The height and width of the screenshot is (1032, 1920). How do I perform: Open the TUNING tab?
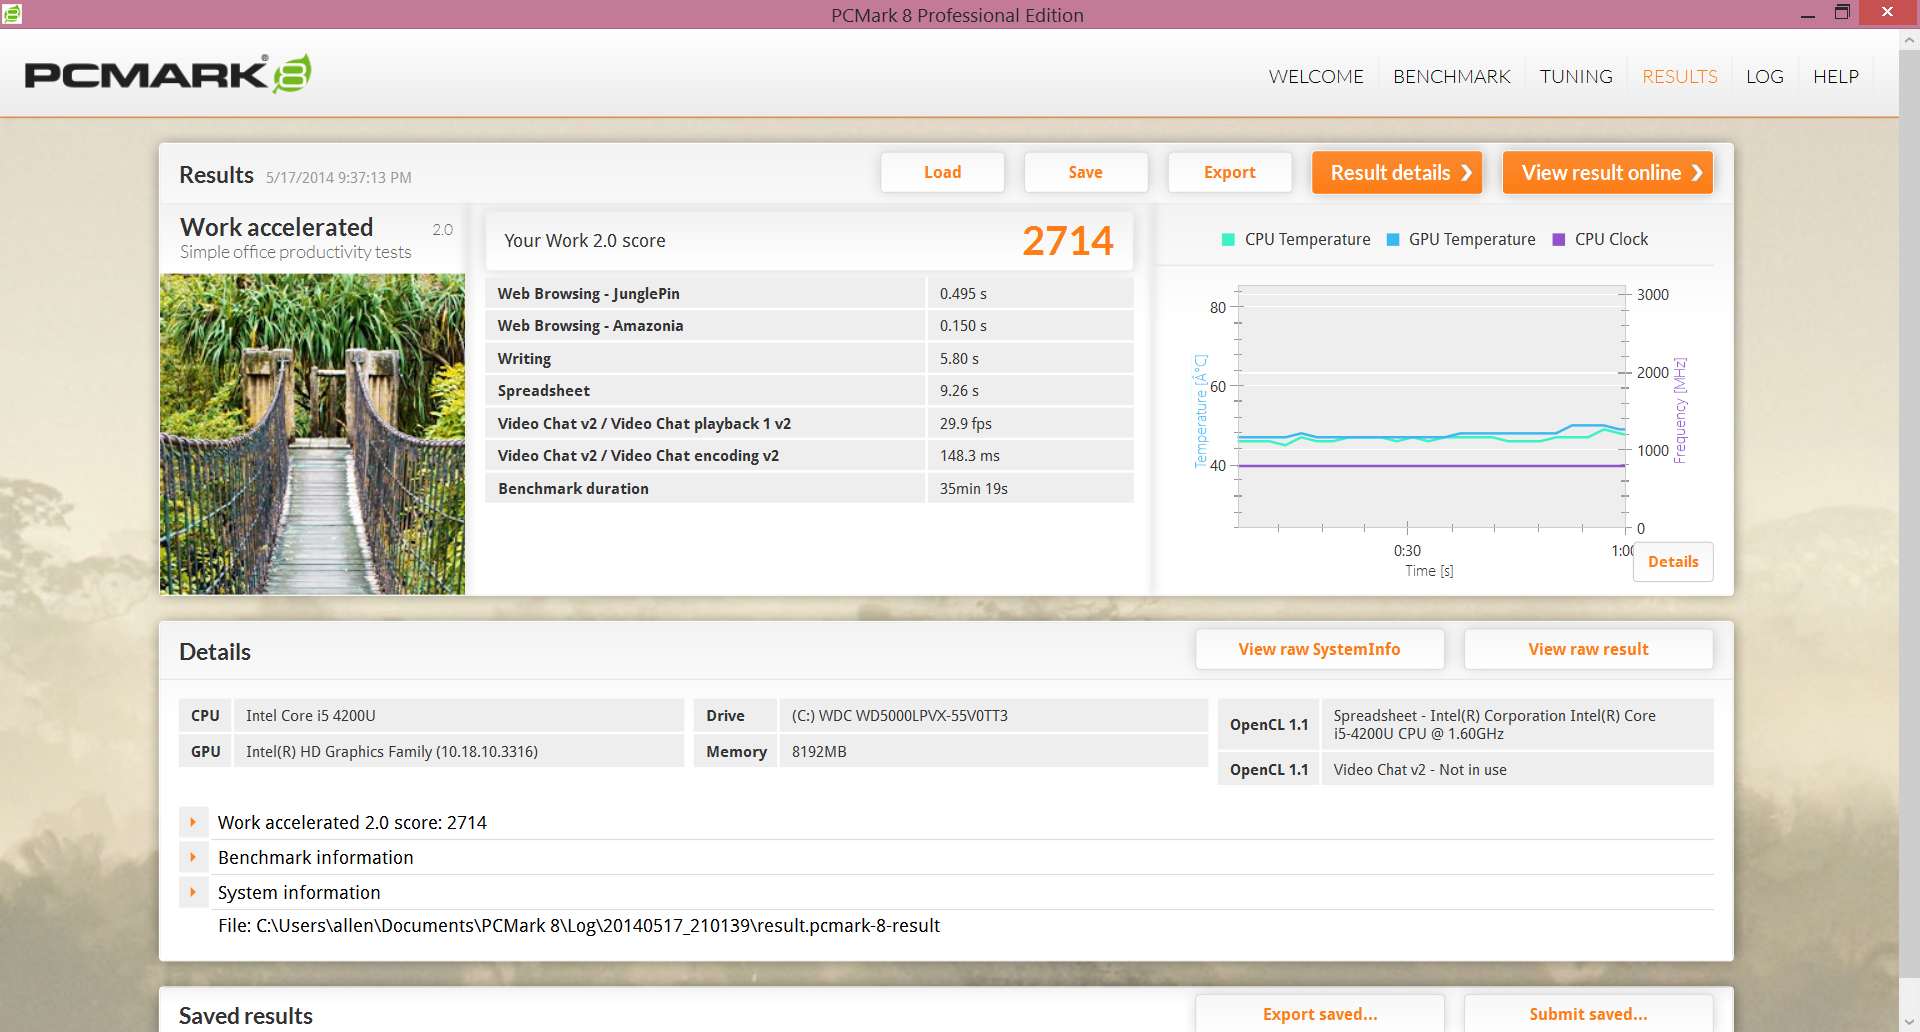tap(1576, 76)
